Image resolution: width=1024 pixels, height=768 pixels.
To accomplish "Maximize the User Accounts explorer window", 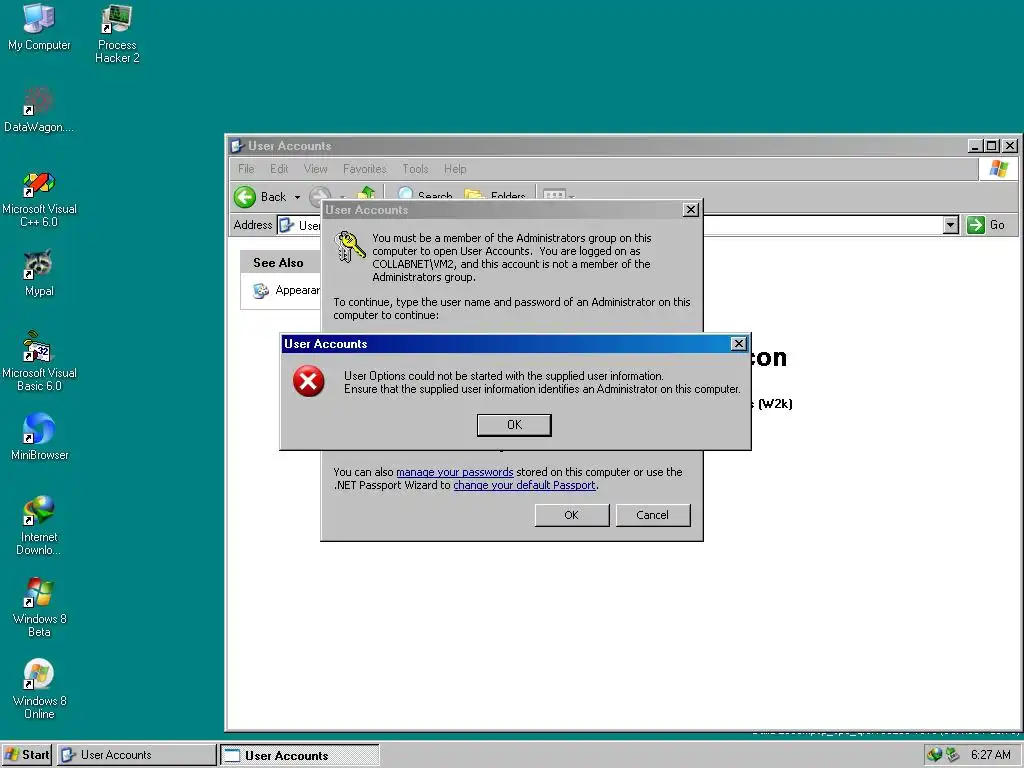I will (991, 146).
